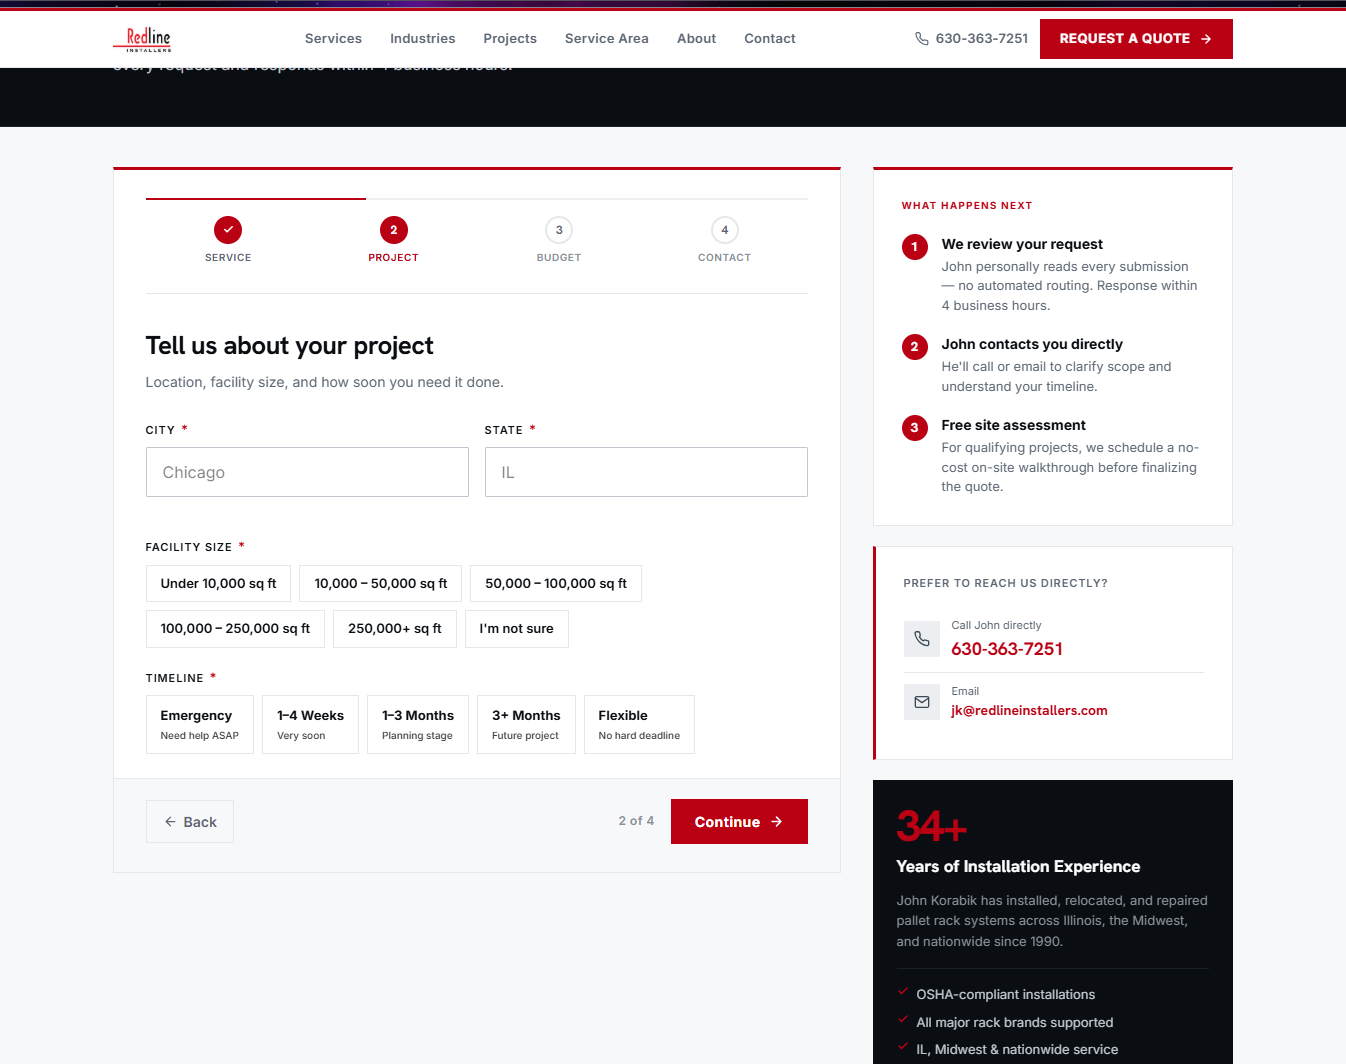This screenshot has width=1346, height=1064.
Task: Click the number 1 badge for We review your request
Action: click(915, 247)
